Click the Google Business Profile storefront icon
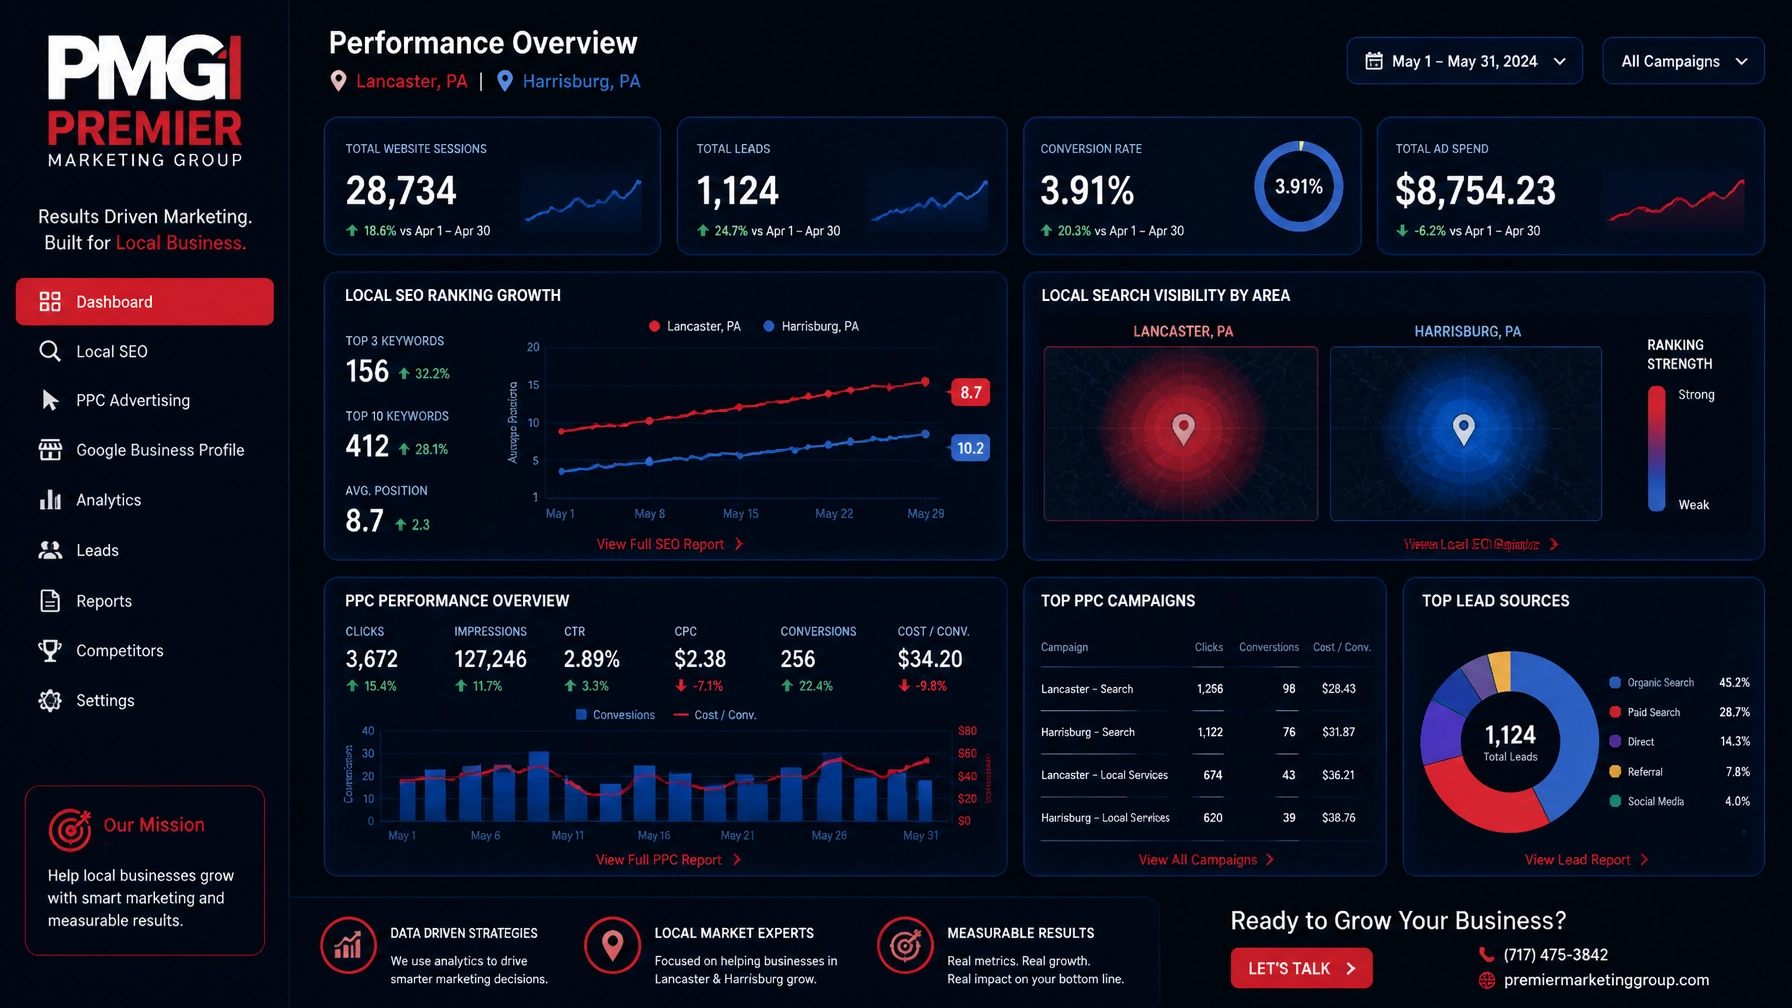 click(50, 450)
